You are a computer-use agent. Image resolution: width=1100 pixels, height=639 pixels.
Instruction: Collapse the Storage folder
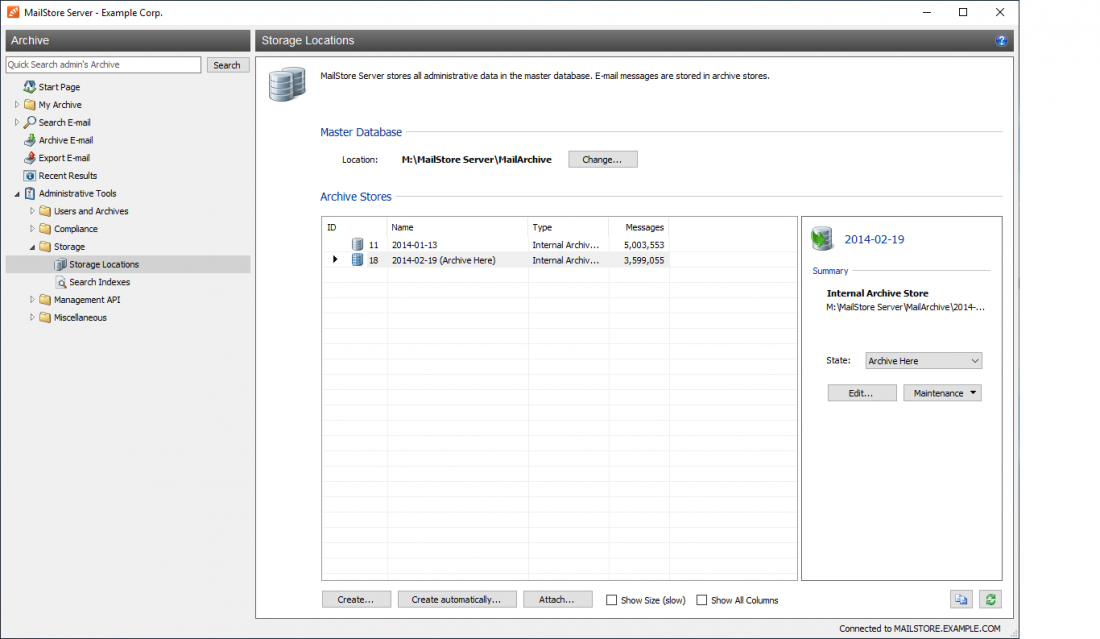click(31, 246)
